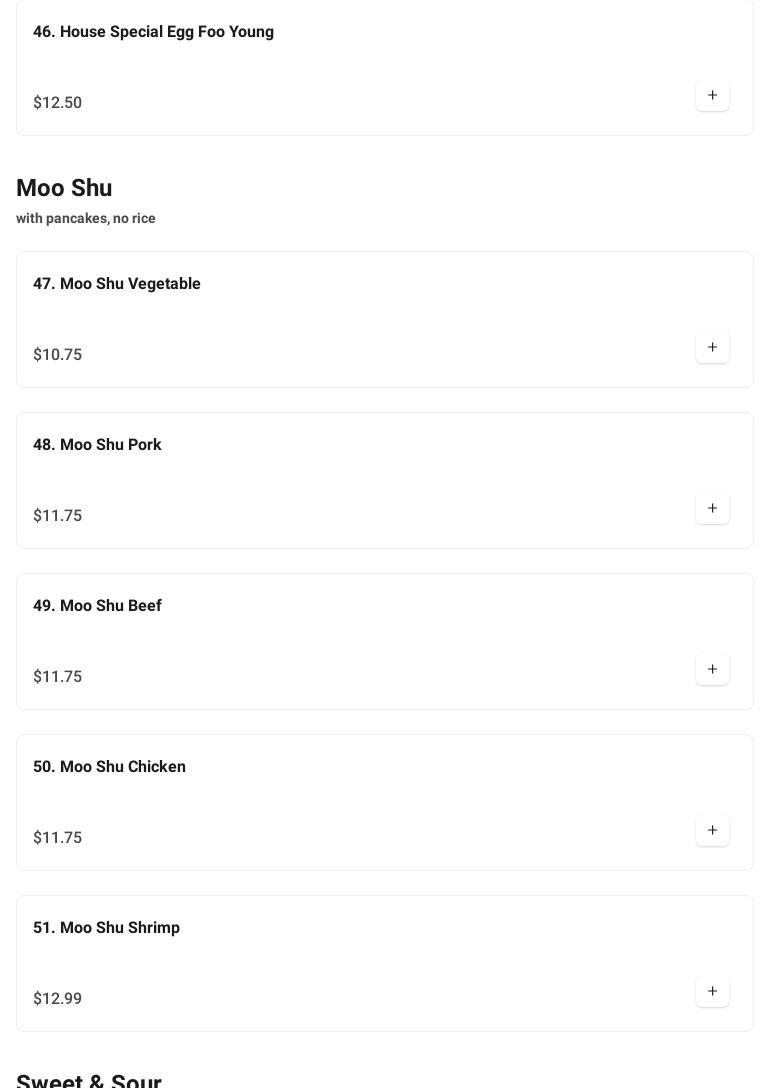770x1088 pixels.
Task: Open 47. Moo Shu Vegetable details
Action: click(x=117, y=284)
